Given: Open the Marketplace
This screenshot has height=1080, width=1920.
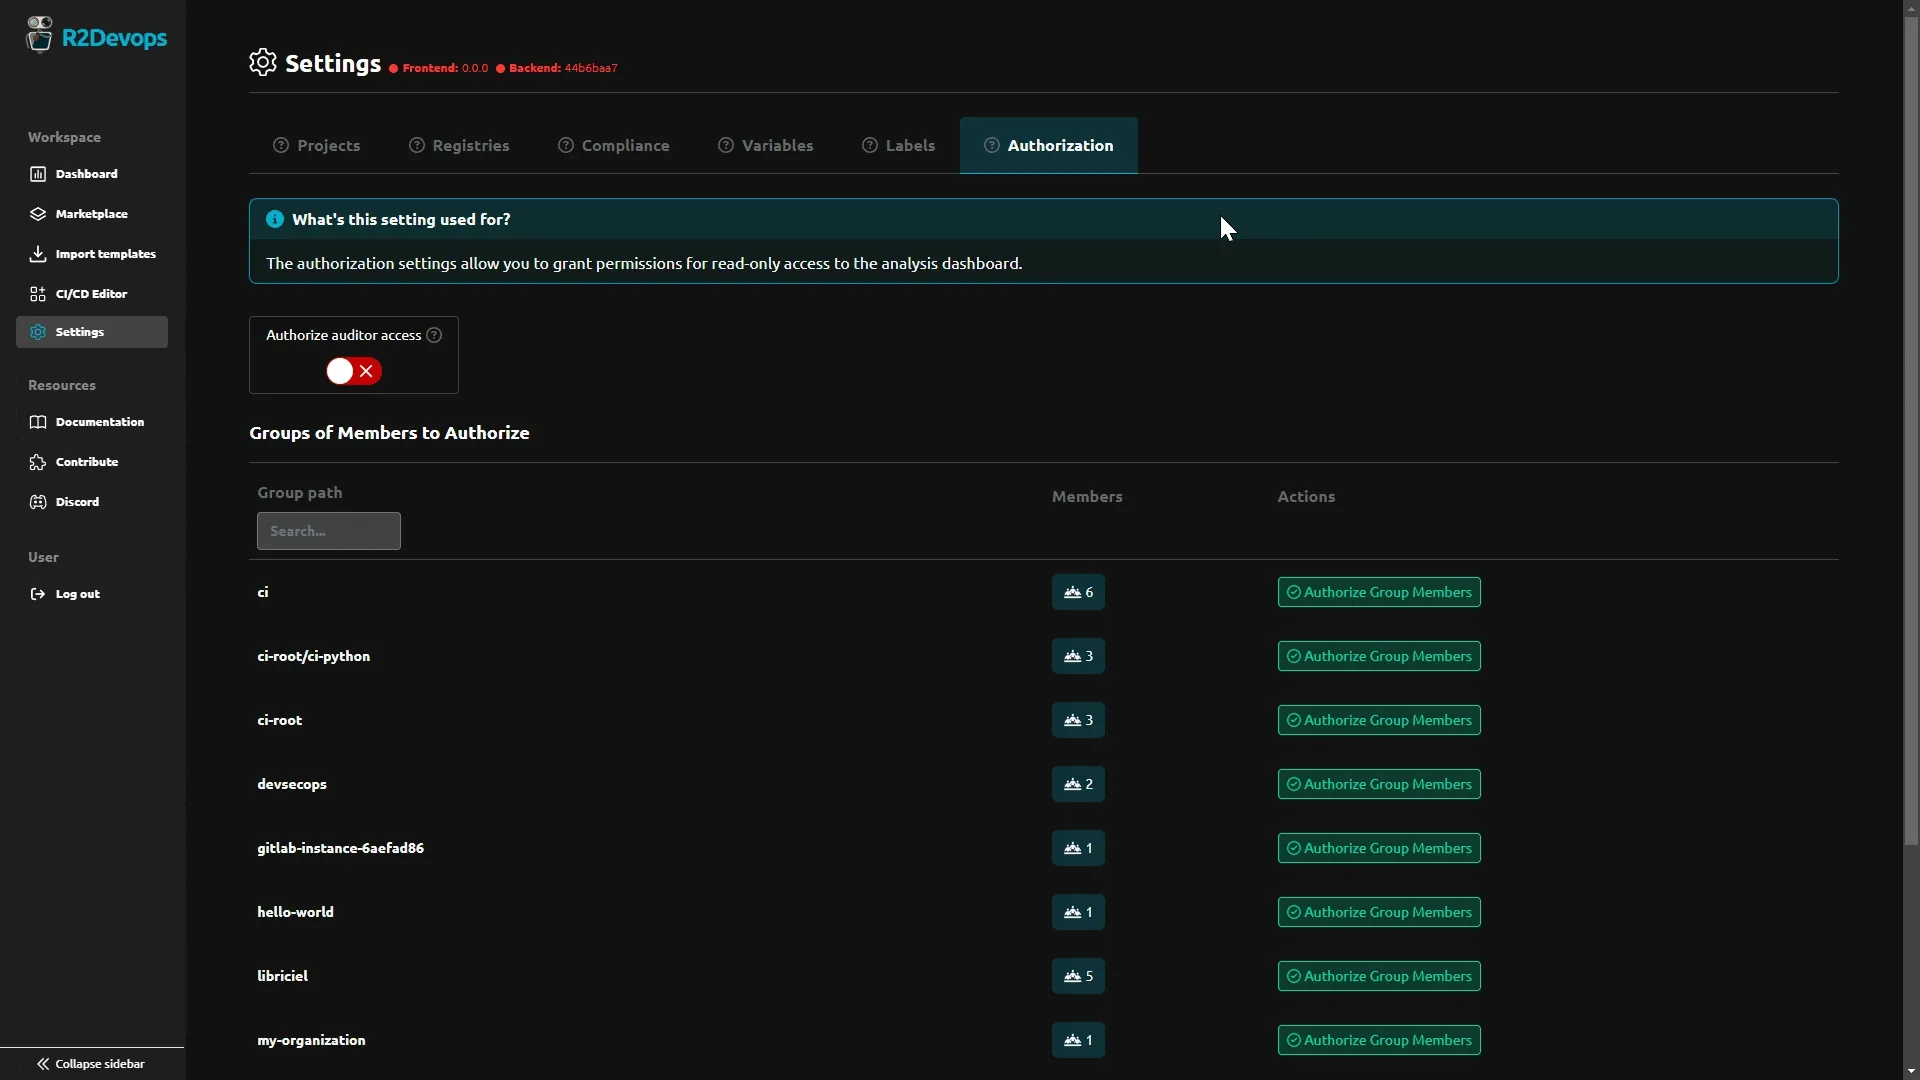Looking at the screenshot, I should pyautogui.click(x=91, y=213).
